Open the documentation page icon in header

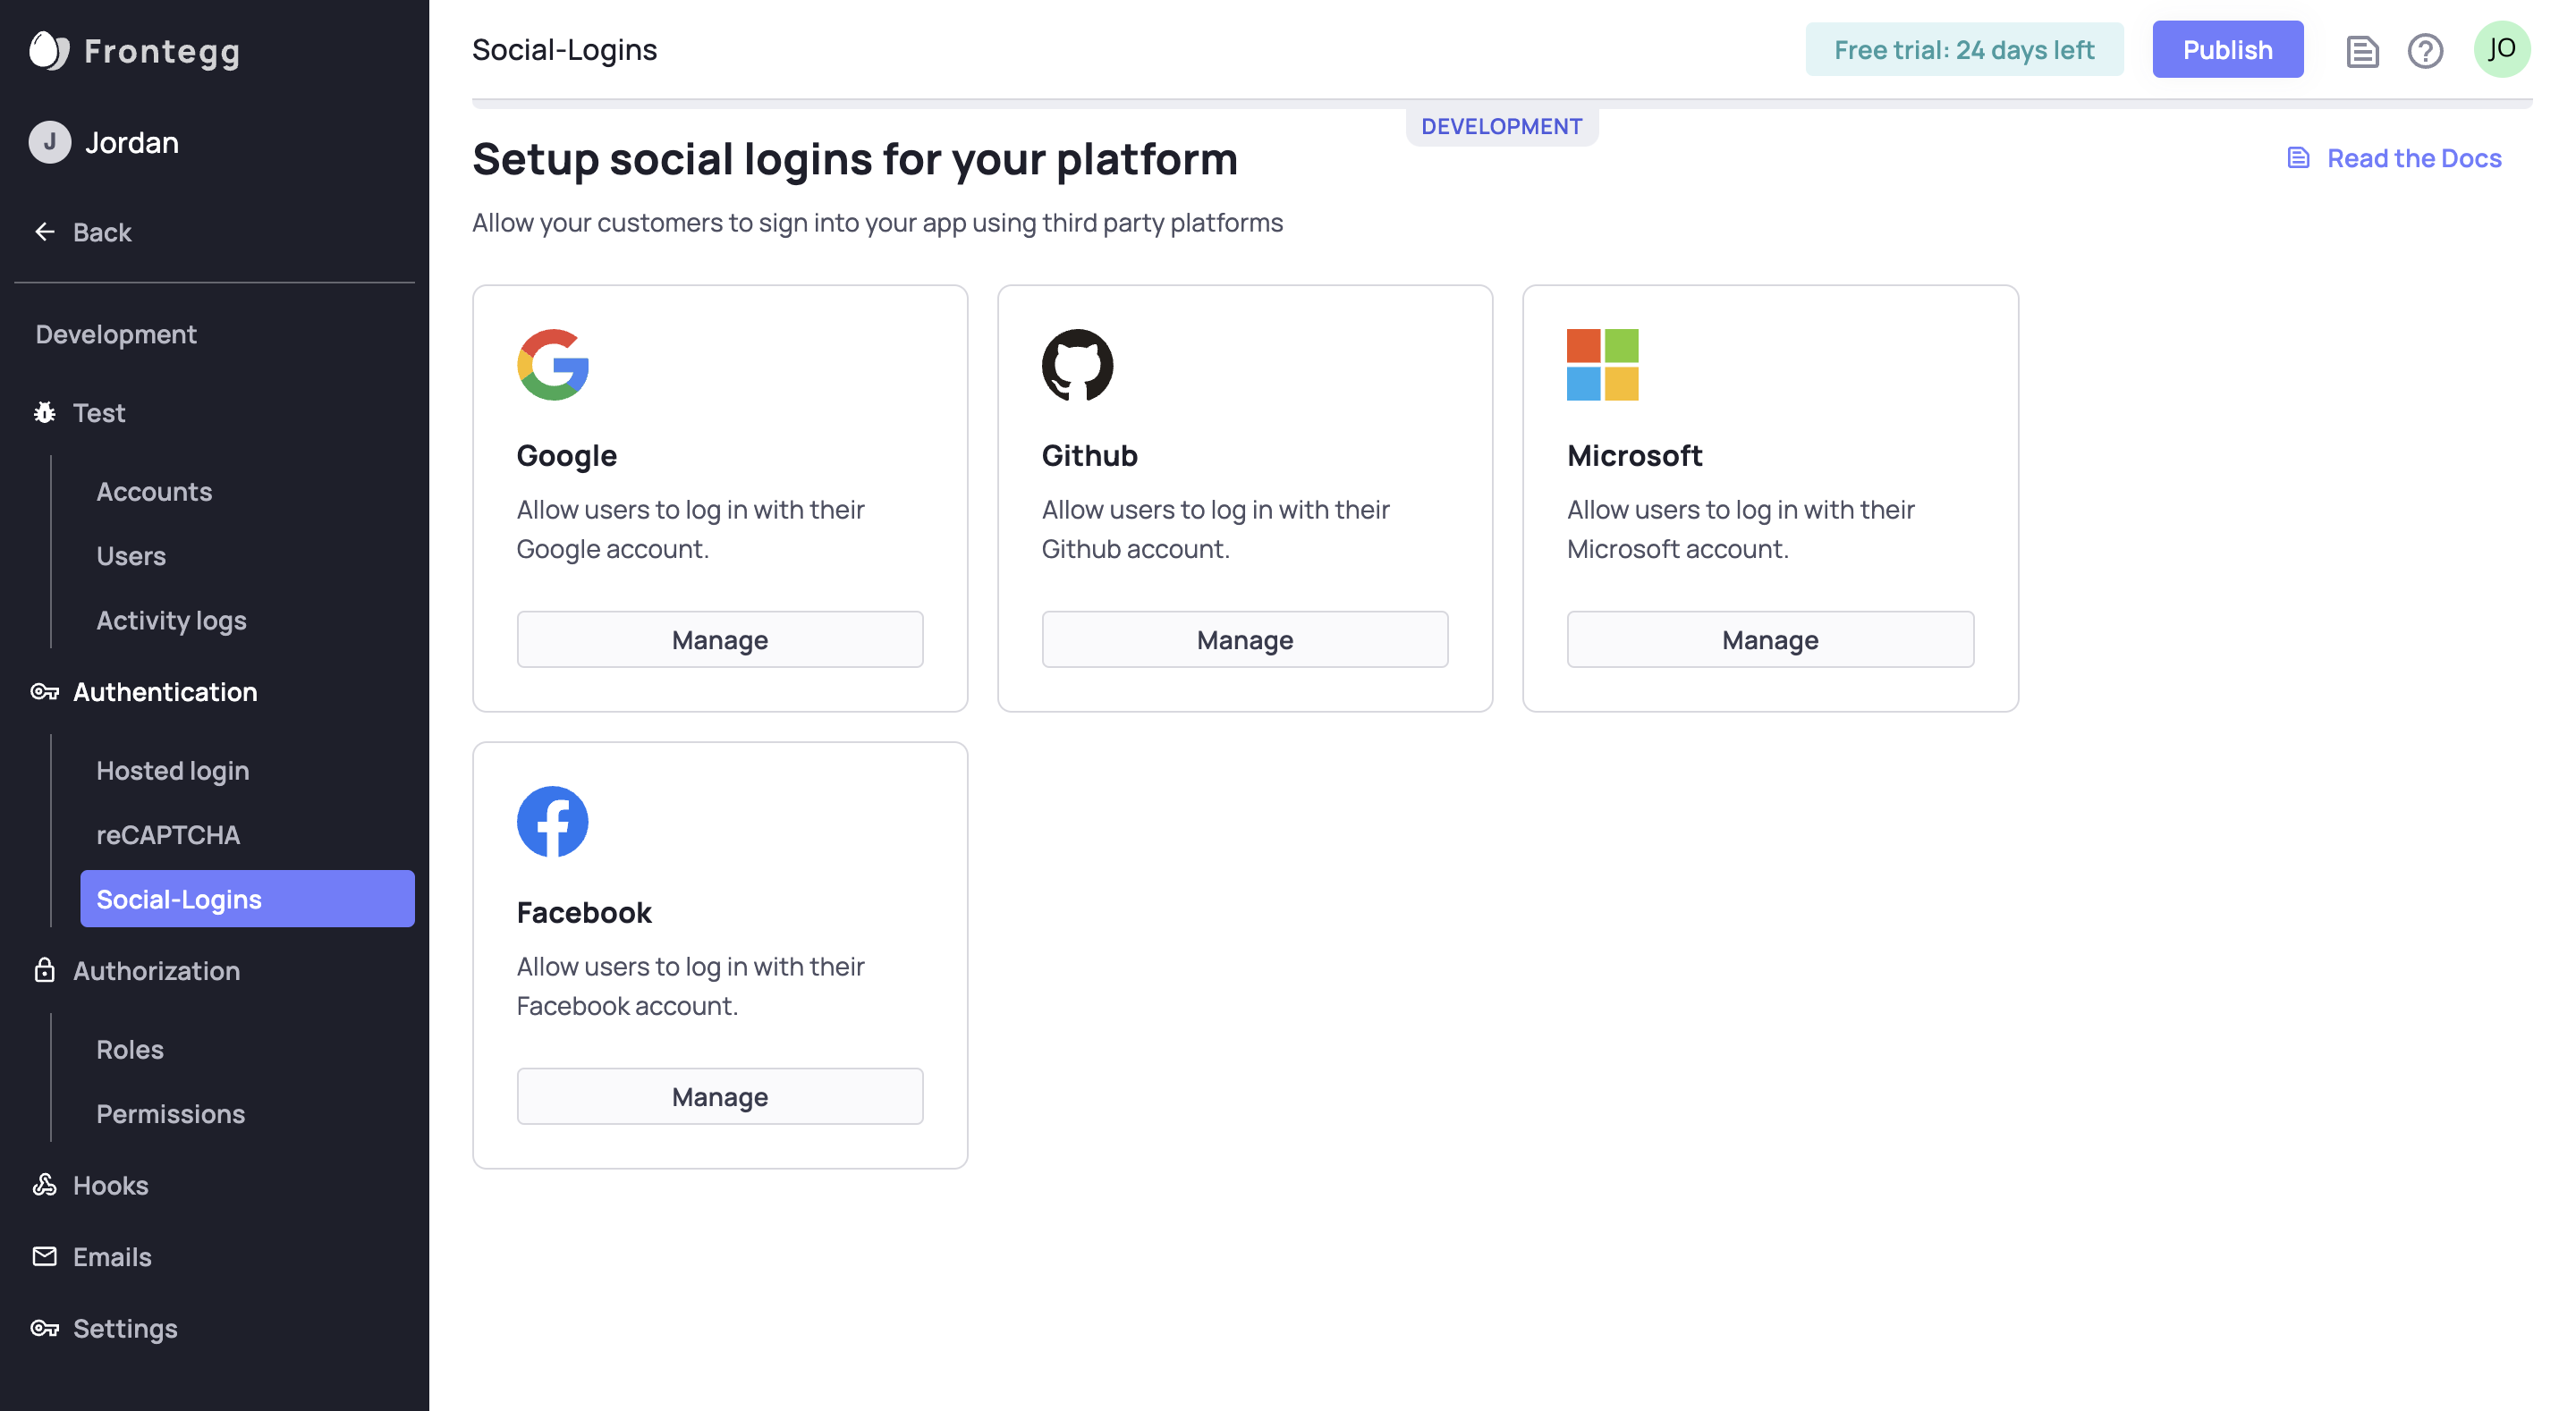point(2361,50)
